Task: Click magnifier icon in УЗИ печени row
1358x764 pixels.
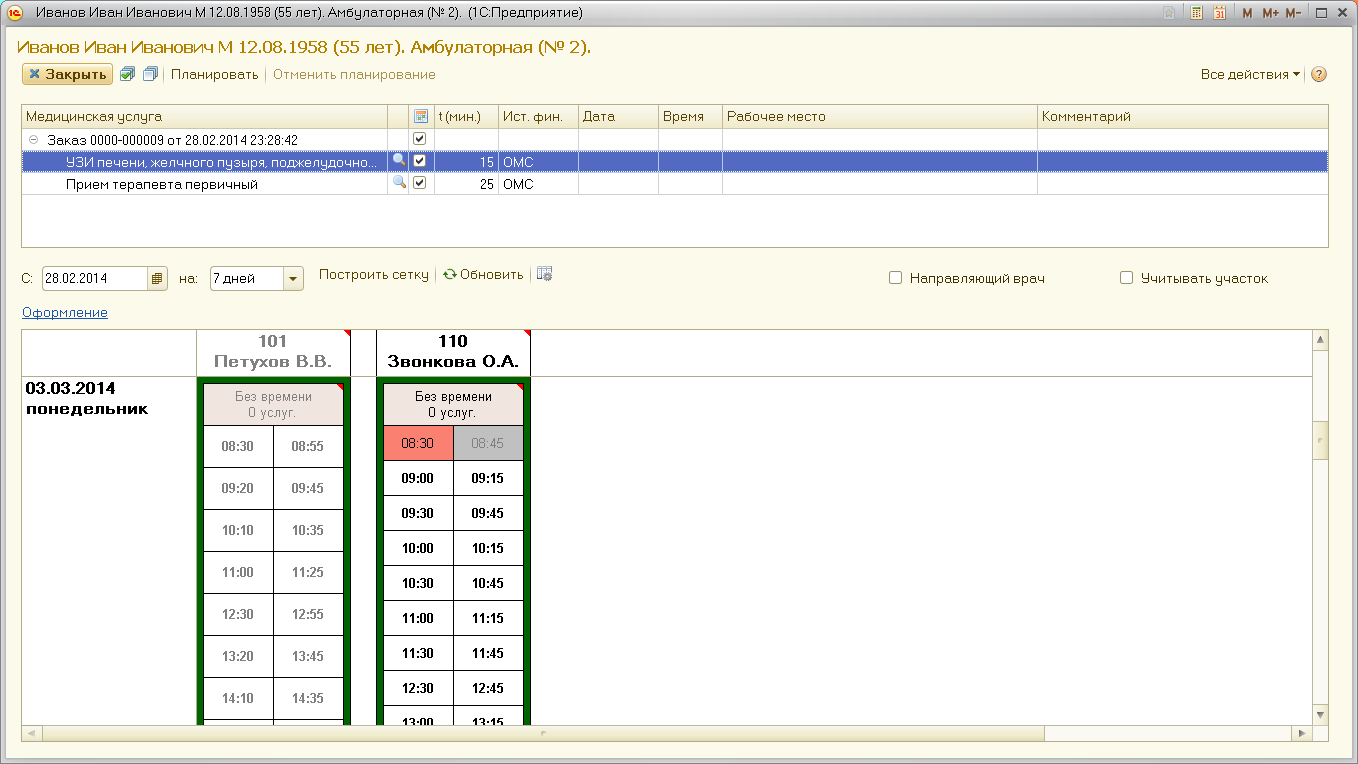Action: coord(399,160)
